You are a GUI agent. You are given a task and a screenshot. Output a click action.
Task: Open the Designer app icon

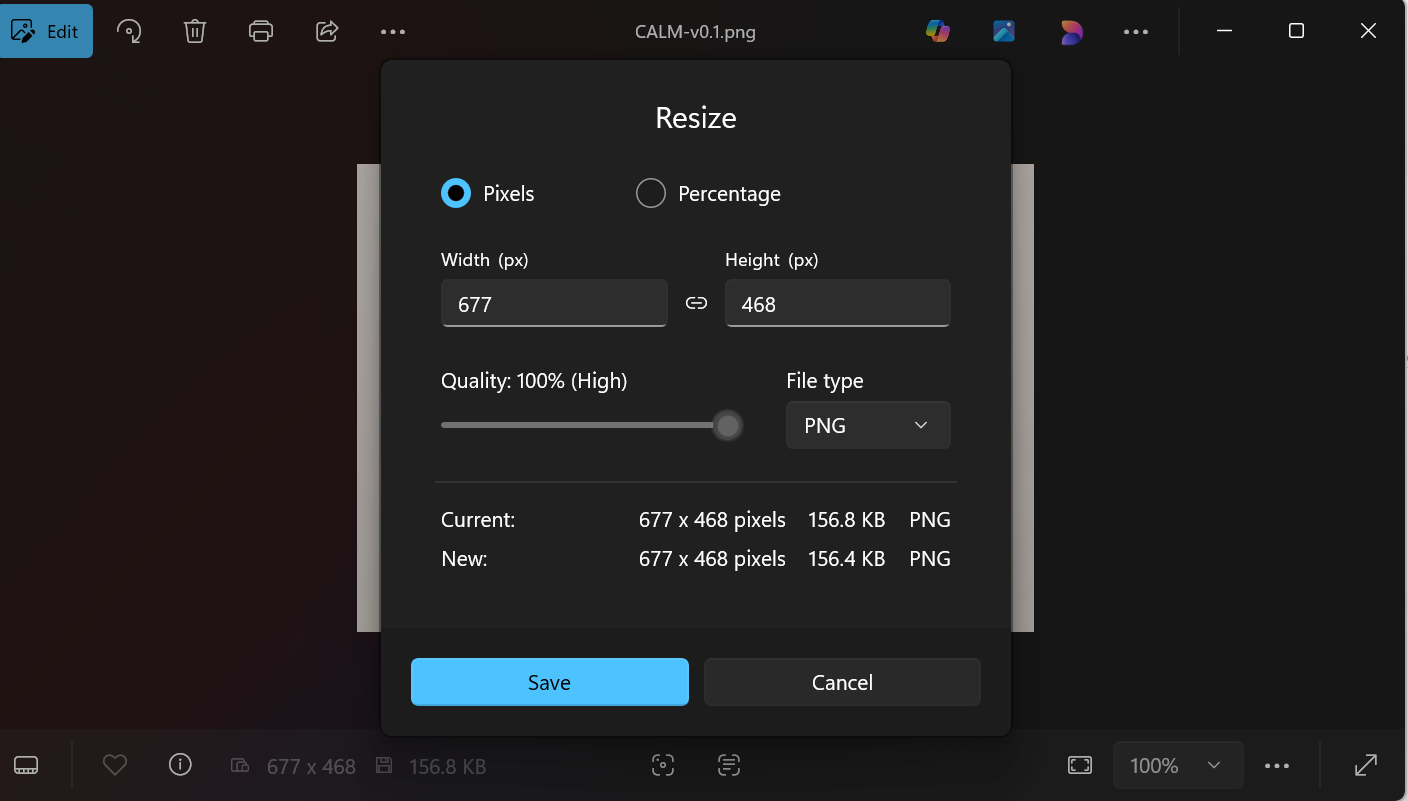pos(1004,31)
